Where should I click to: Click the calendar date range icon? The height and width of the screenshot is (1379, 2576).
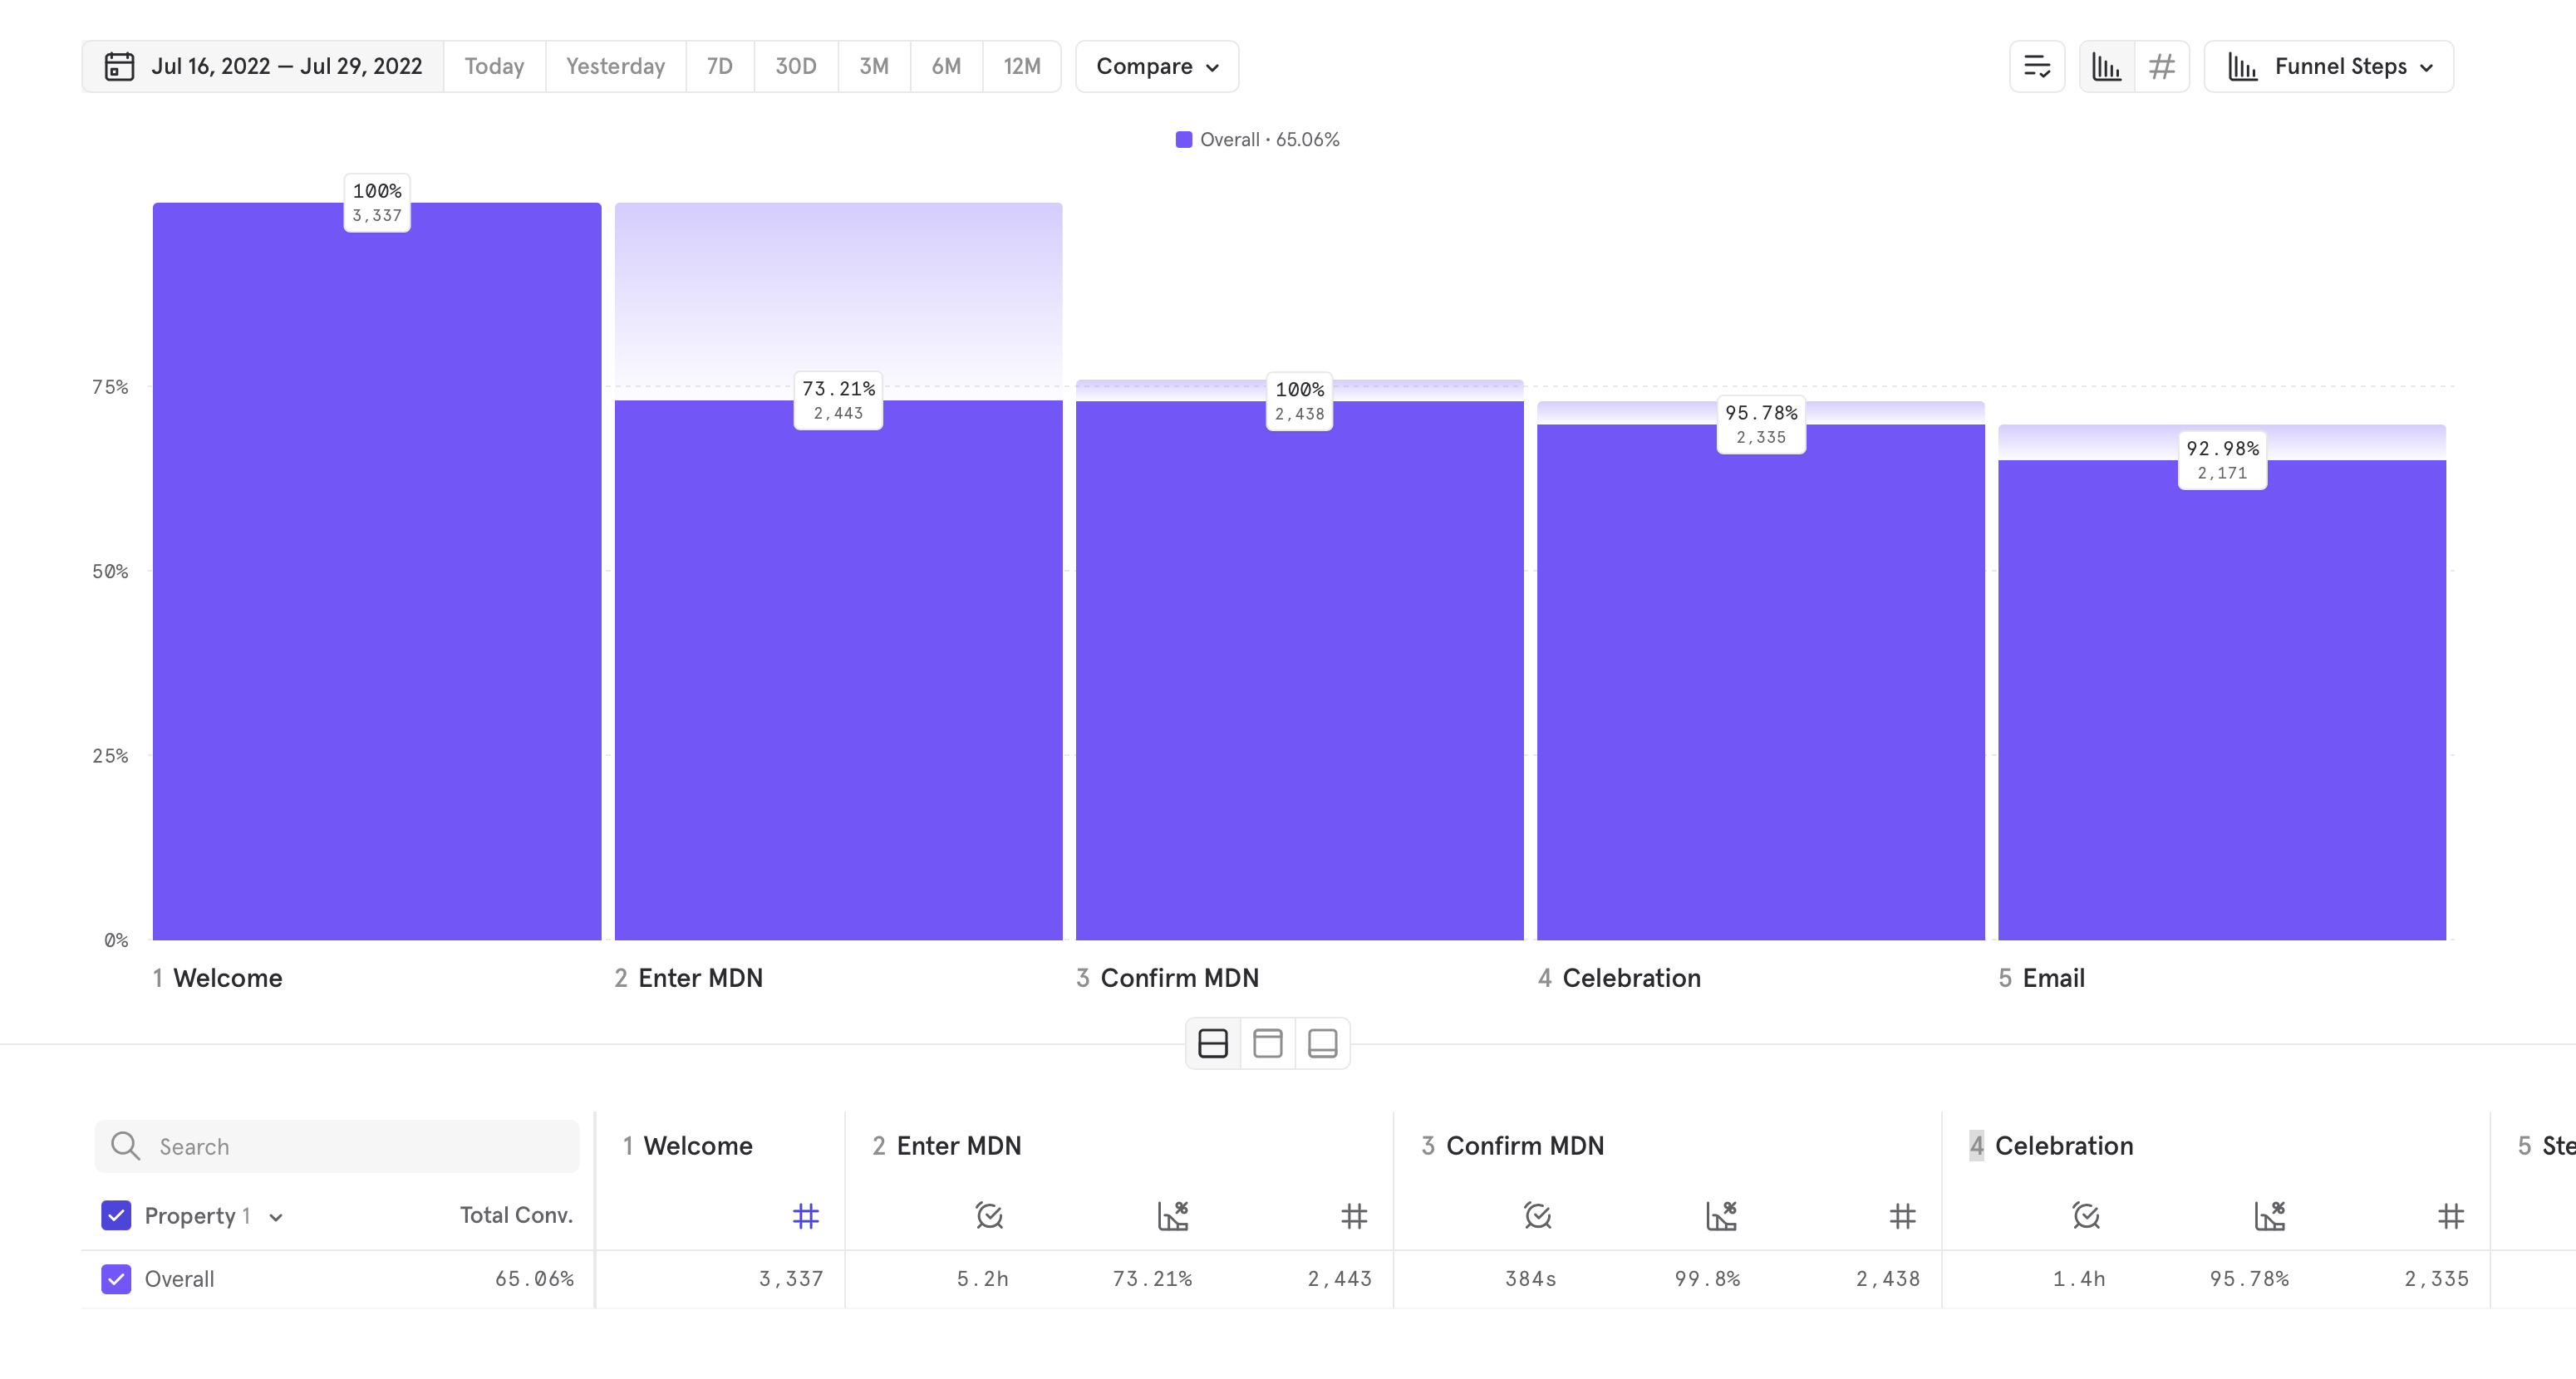[x=119, y=66]
